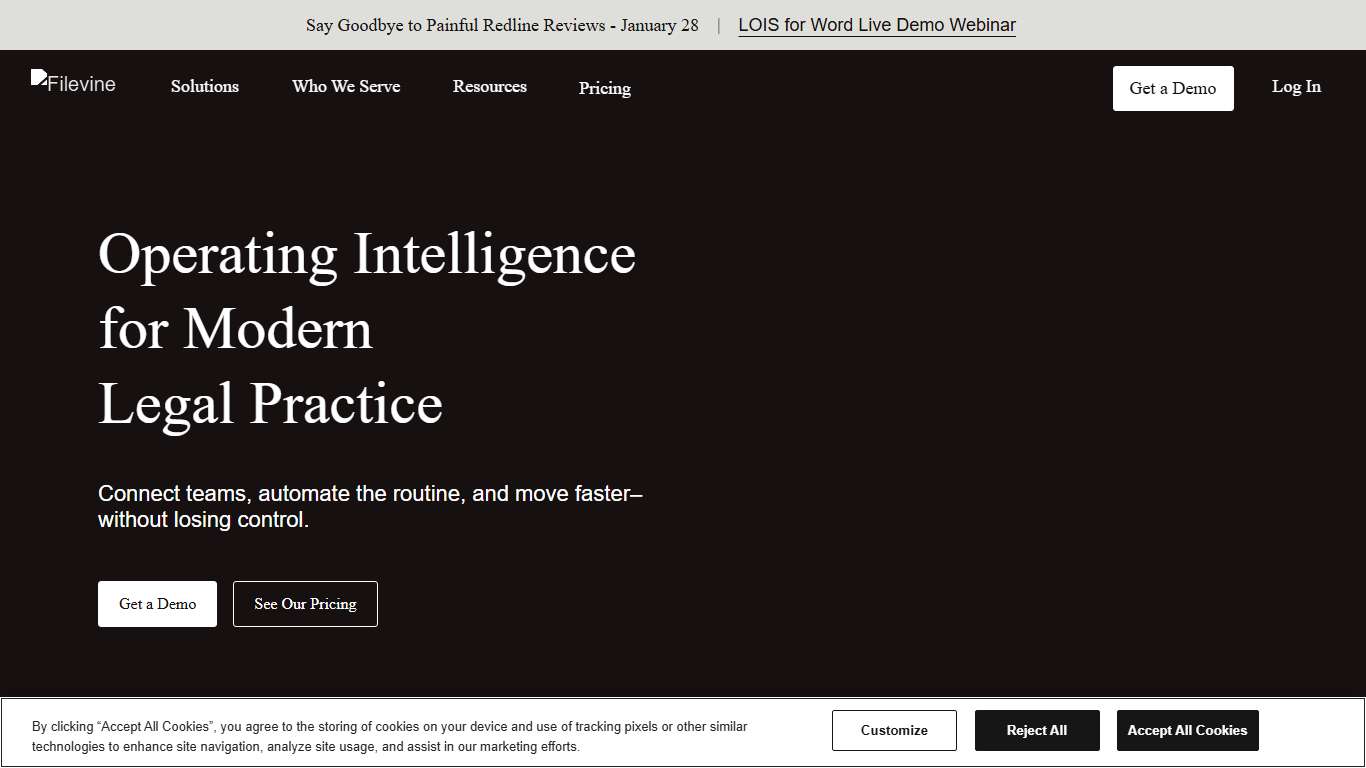Click Get a Demo in the header
Viewport: 1366px width, 768px height.
coord(1172,88)
